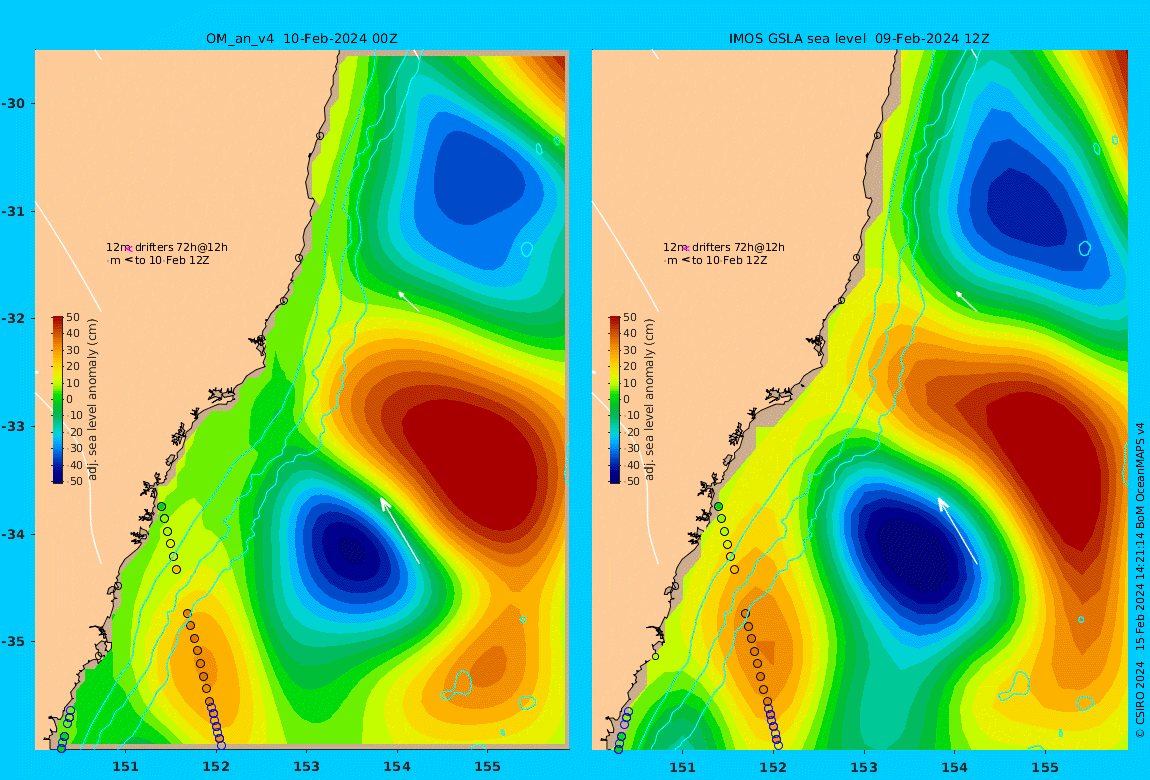The image size is (1150, 780).
Task: Click the latitude label -34
Action: pos(12,534)
